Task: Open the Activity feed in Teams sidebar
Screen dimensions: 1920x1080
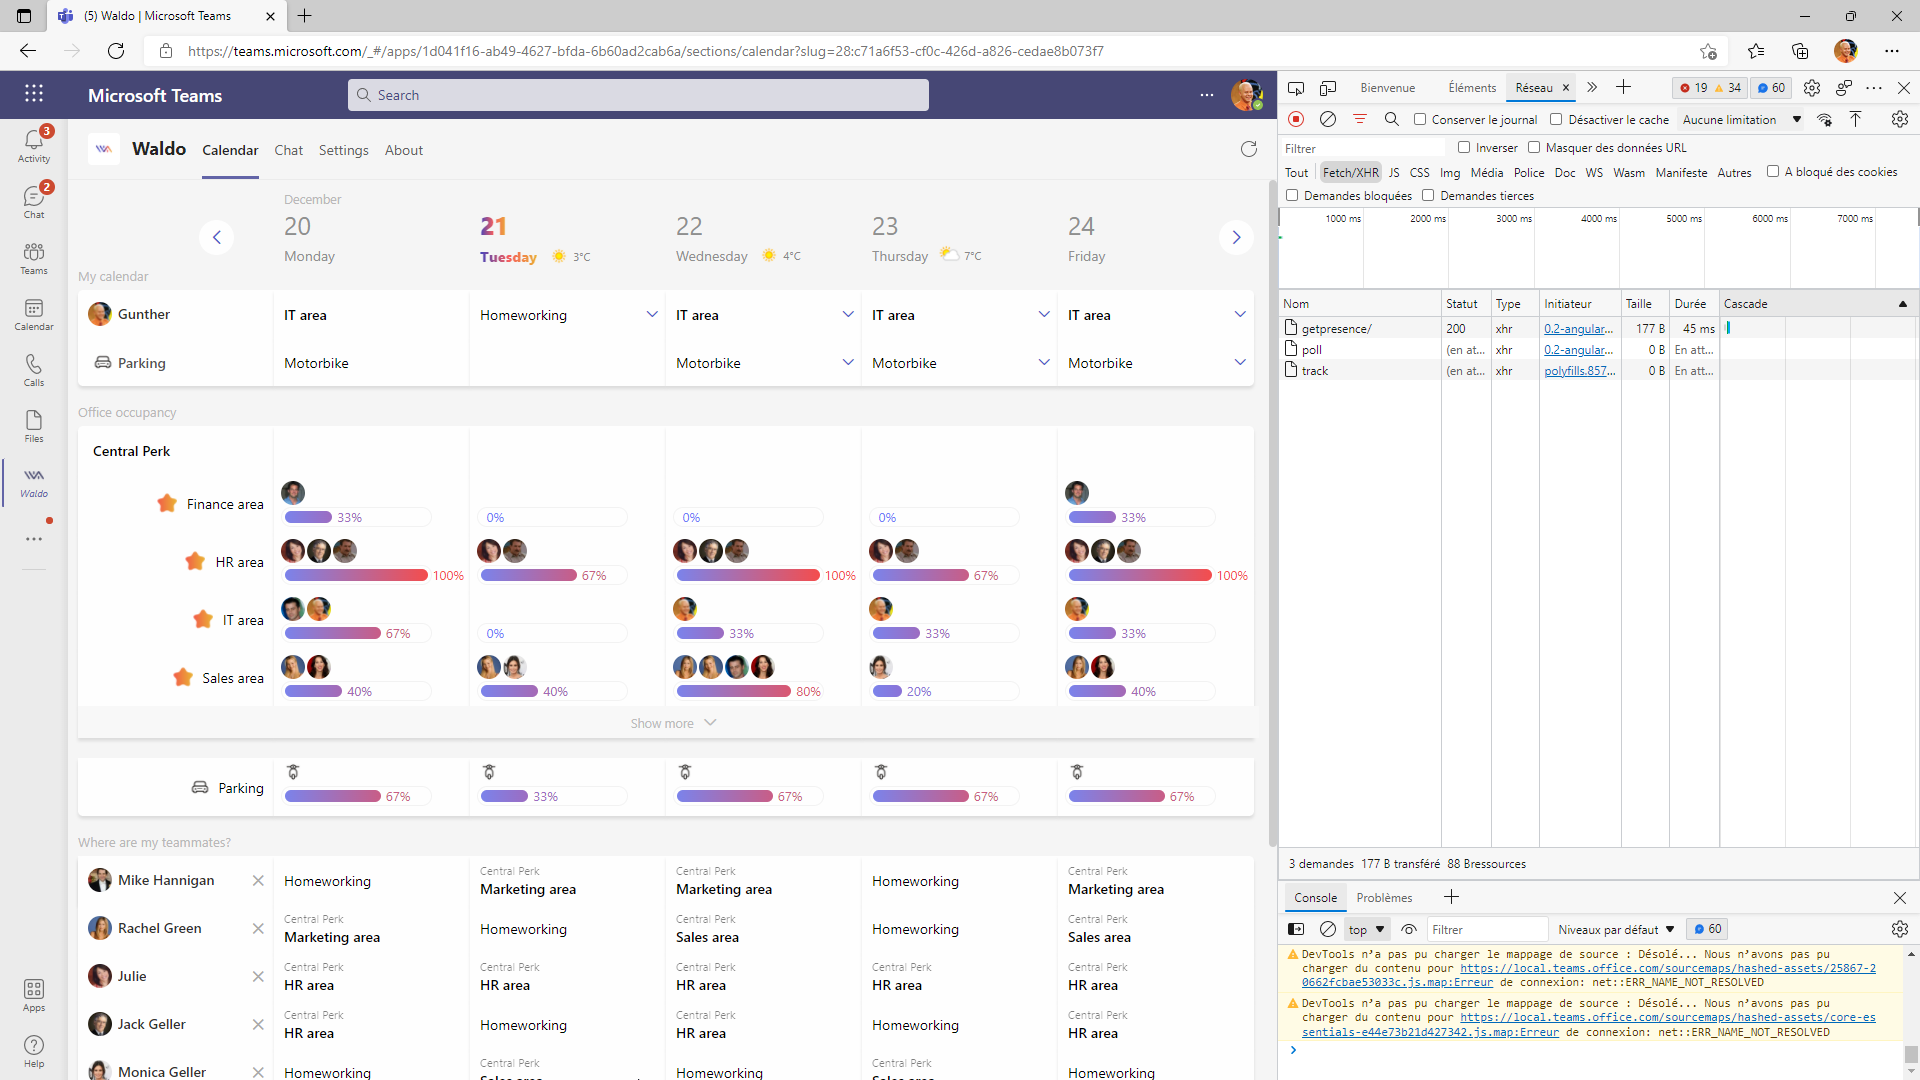Action: point(34,145)
